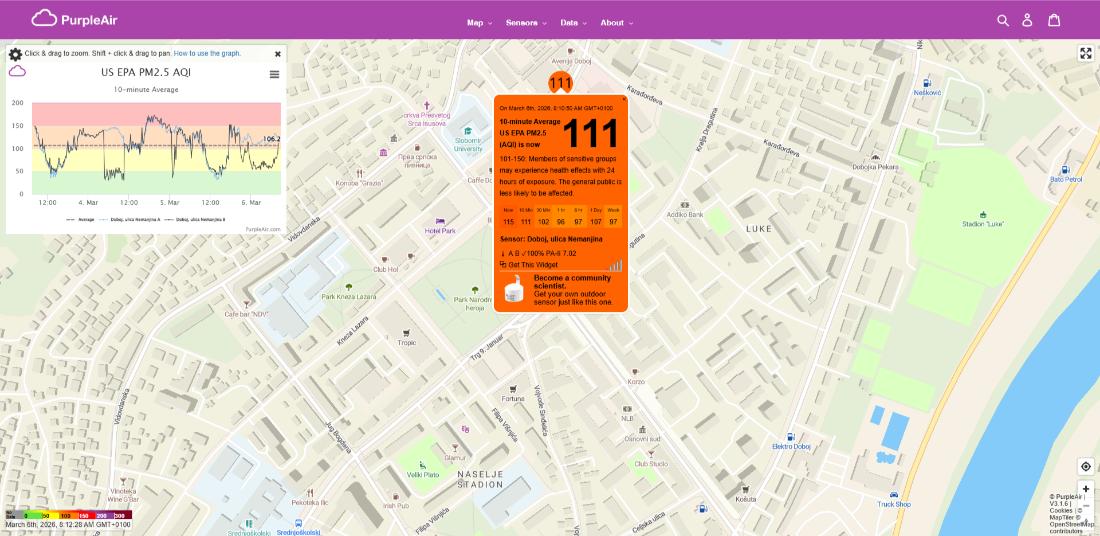Open the graph settings gear icon
1100x536 pixels.
15,53
